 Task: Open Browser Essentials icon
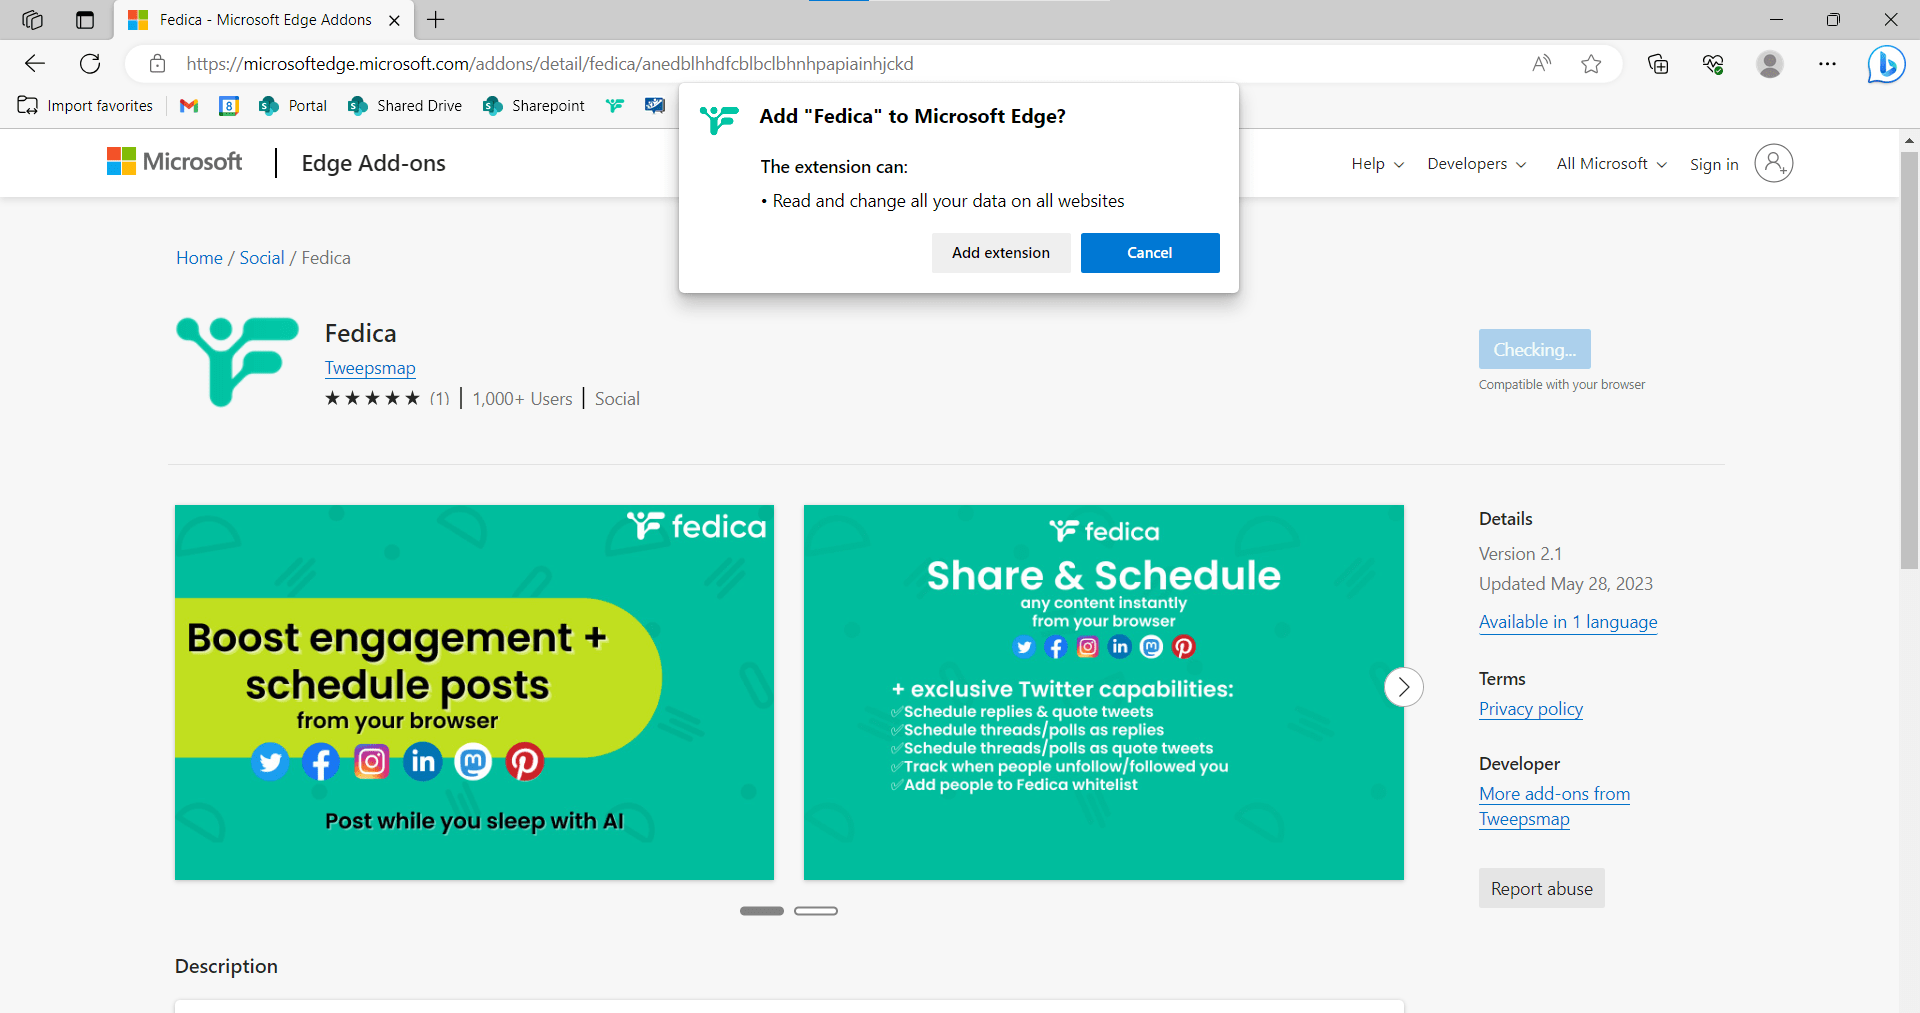pyautogui.click(x=1713, y=63)
